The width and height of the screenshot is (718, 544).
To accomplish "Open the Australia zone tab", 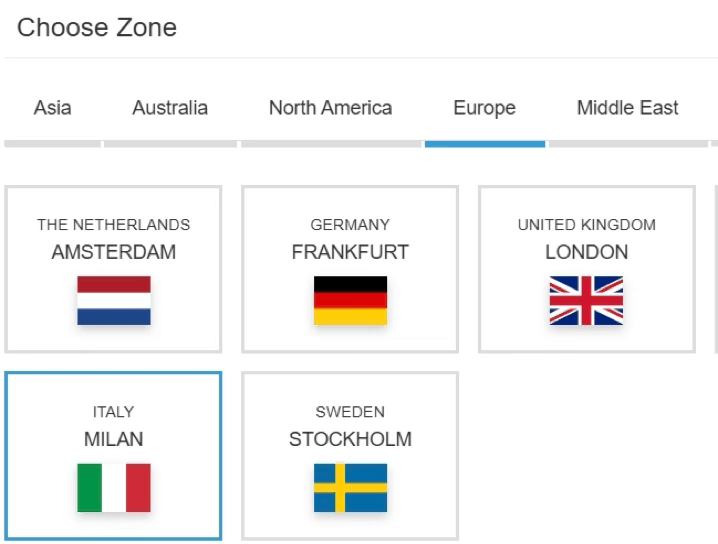I will click(170, 108).
